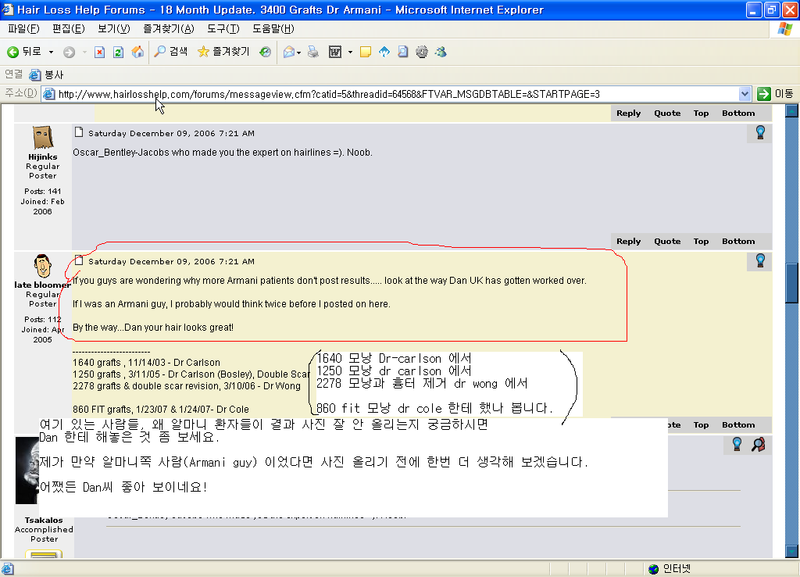Open the 편집(E) menu
Viewport: 800px width, 577px height.
(68, 29)
